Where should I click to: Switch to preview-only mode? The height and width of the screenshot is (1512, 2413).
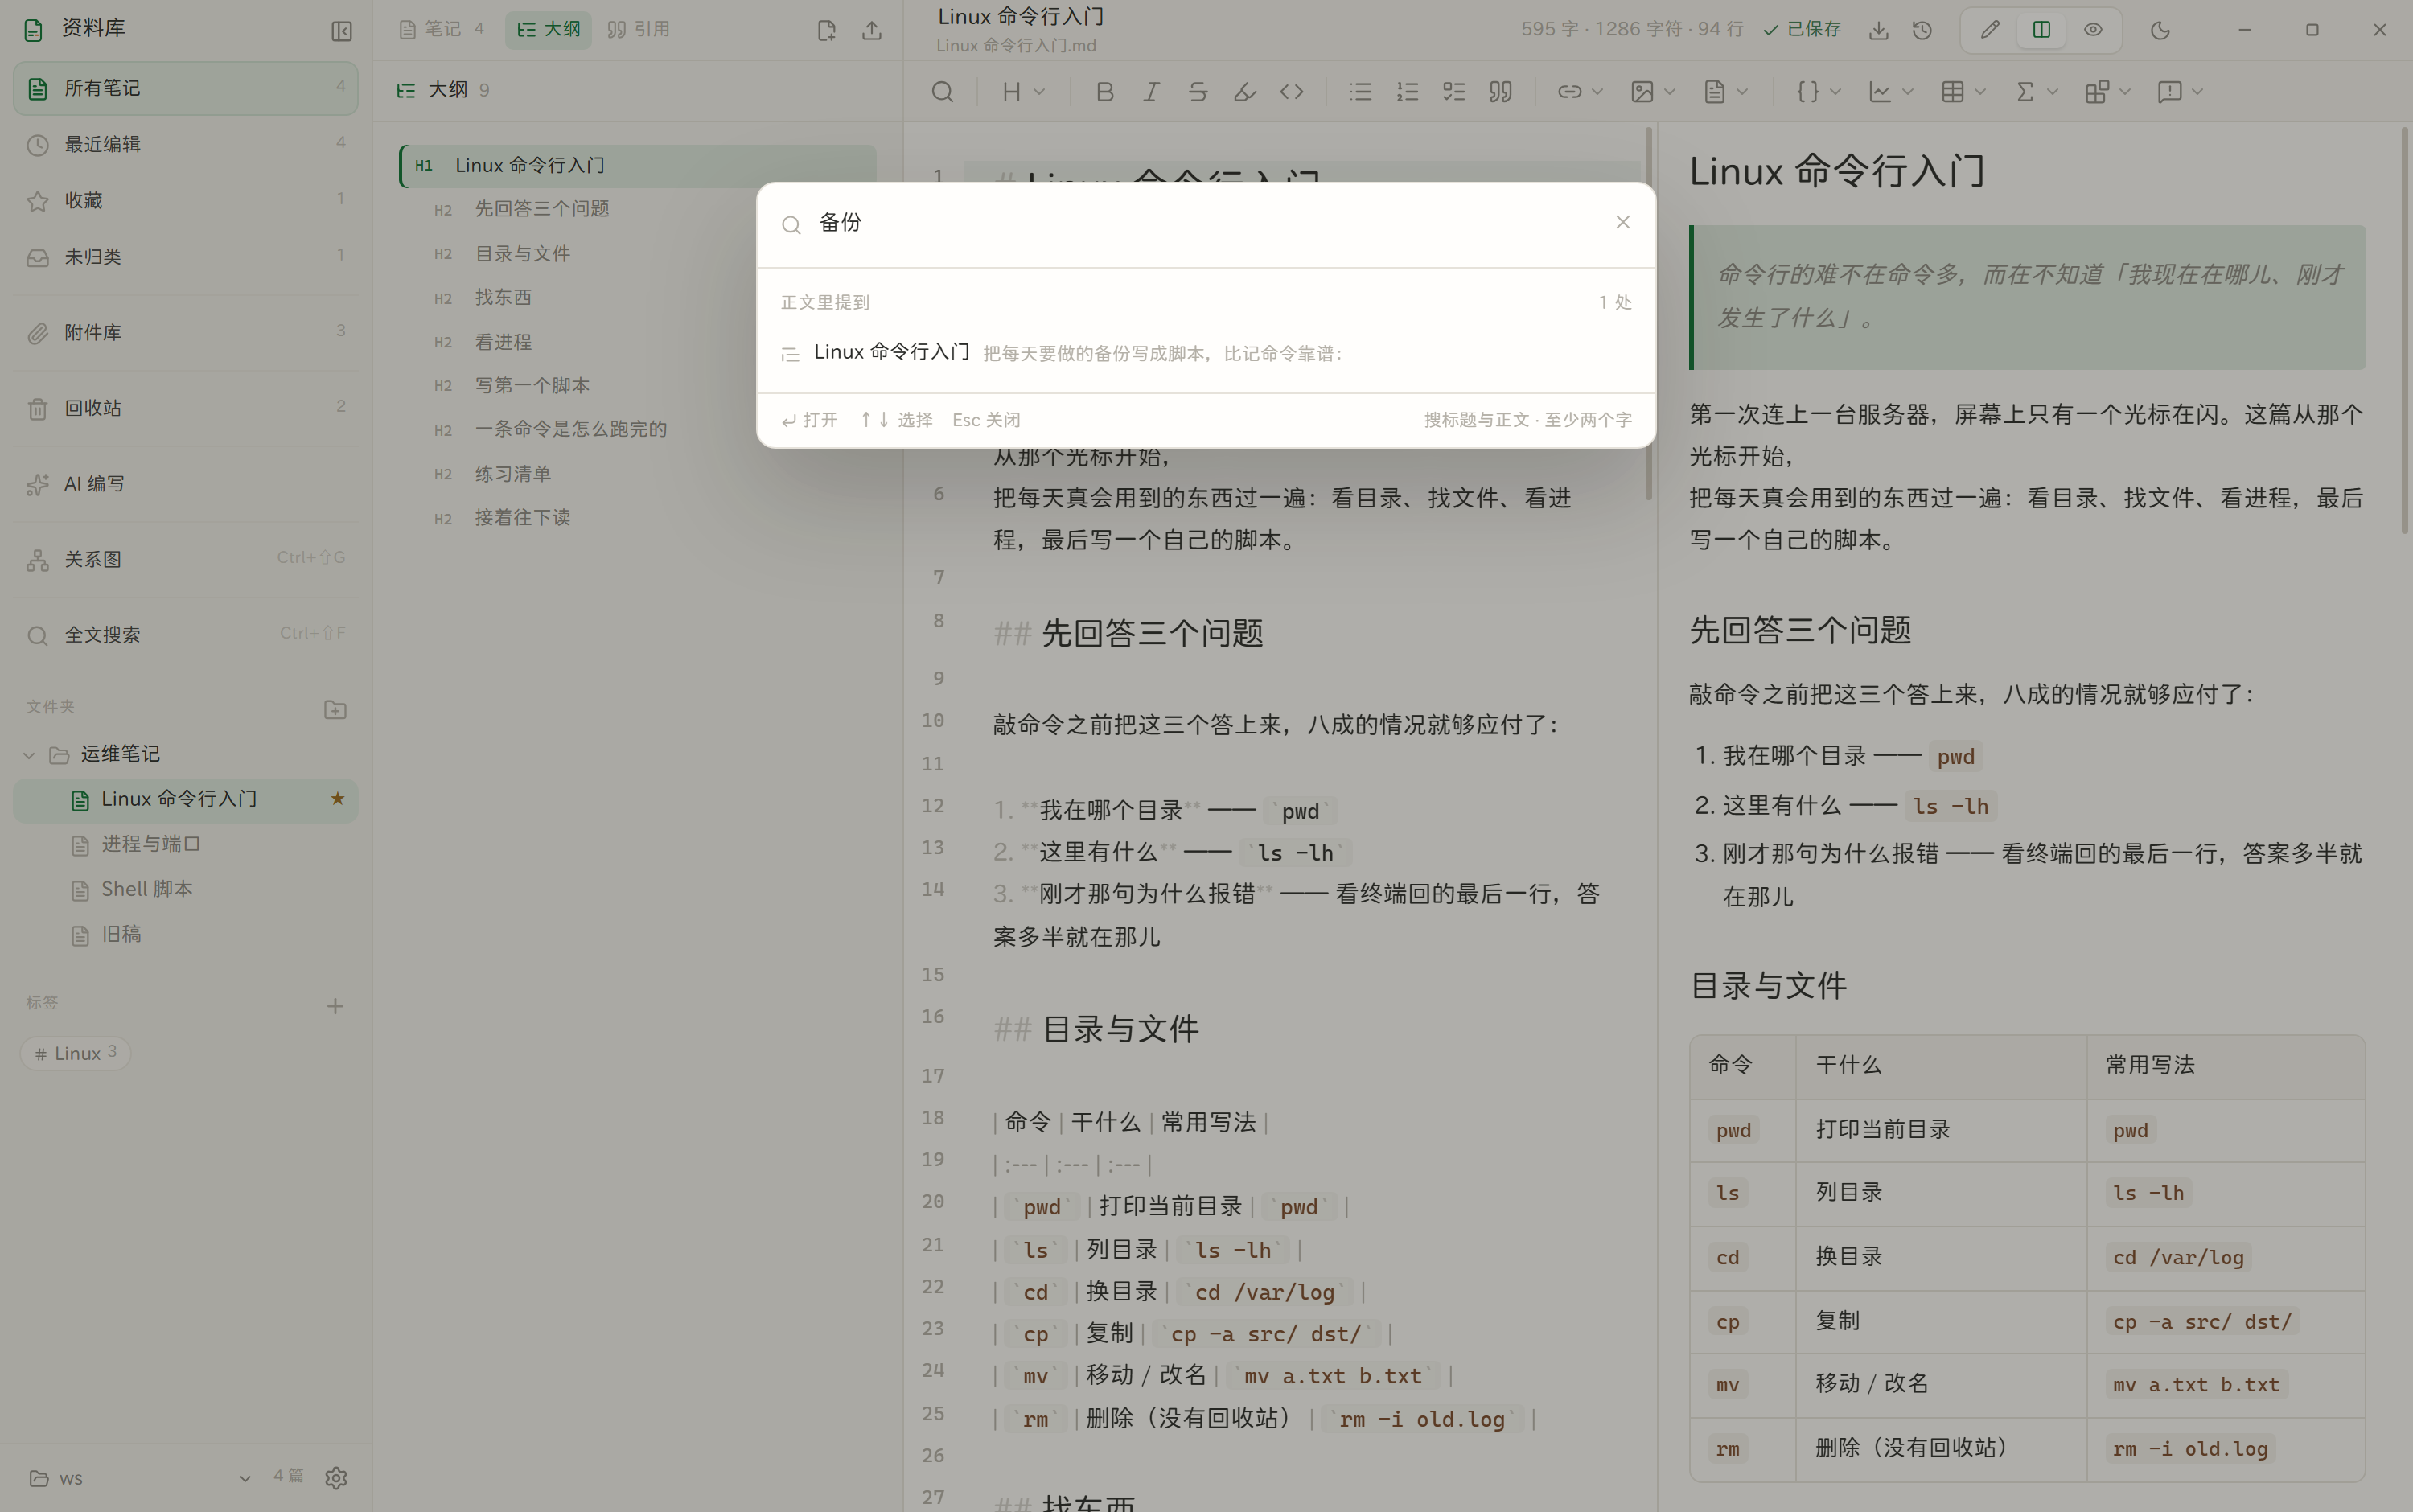(2093, 30)
